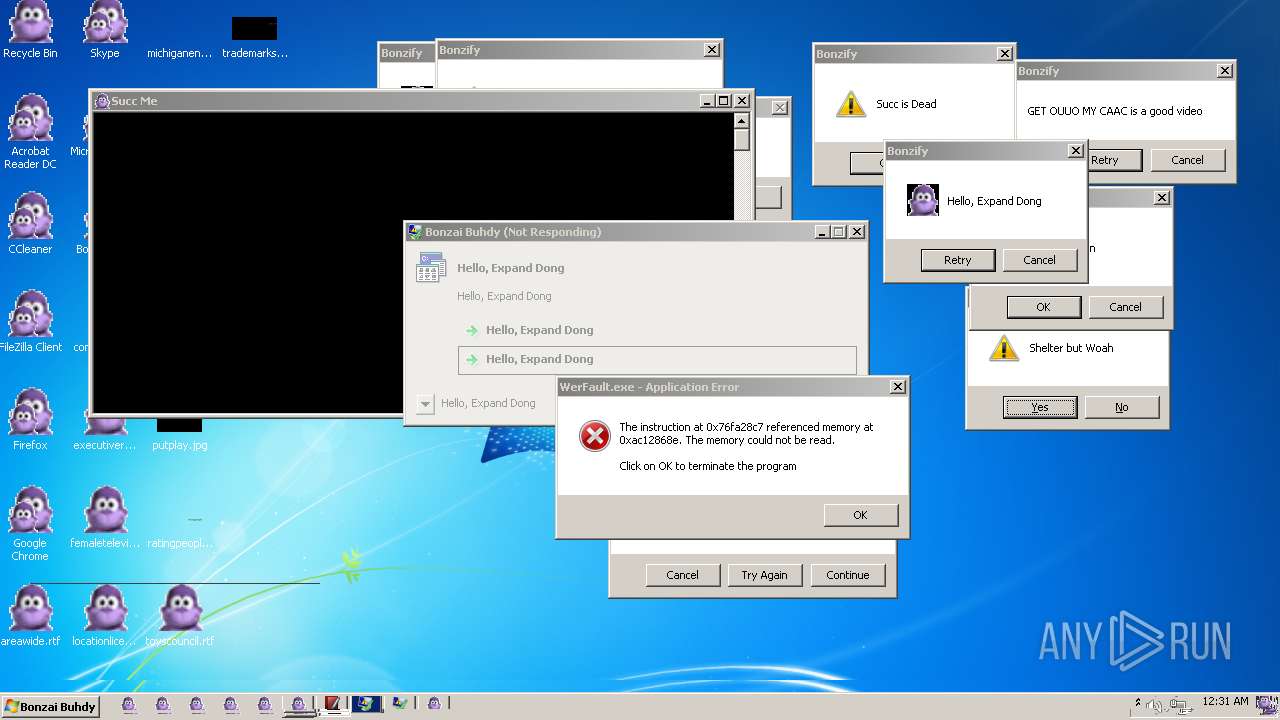Open the michiganen... desktop file
Viewport: 1280px width, 720px height.
(180, 53)
